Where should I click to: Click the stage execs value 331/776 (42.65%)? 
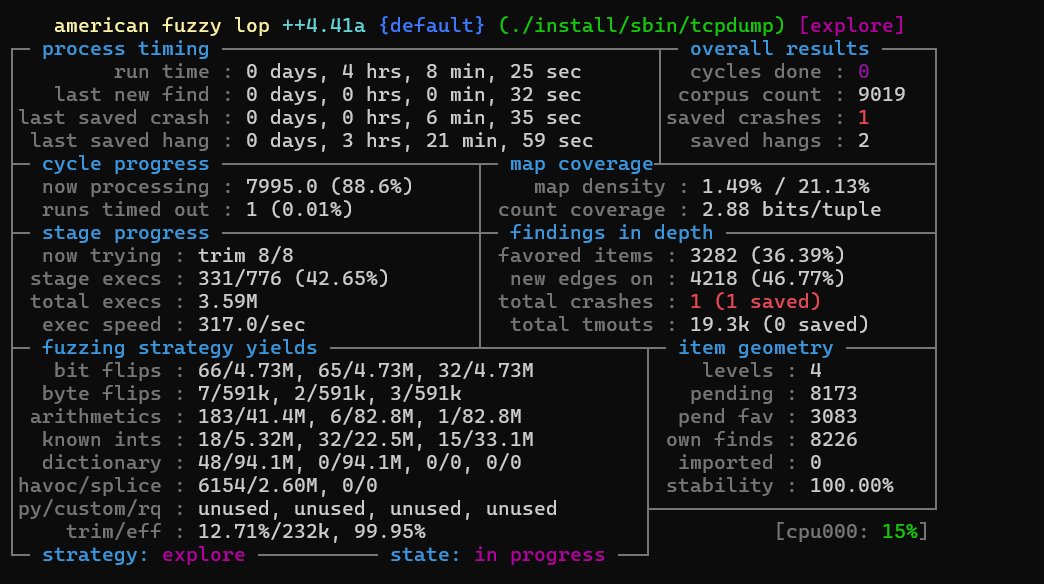[294, 278]
